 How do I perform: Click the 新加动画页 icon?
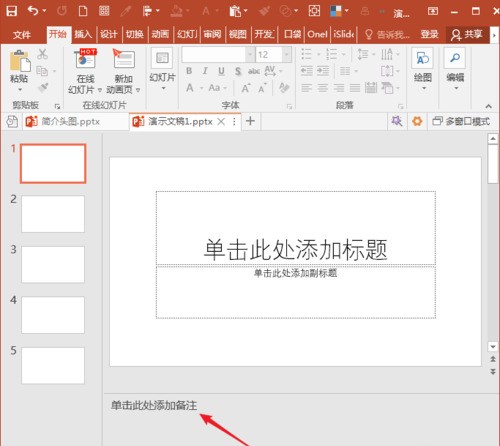(123, 58)
